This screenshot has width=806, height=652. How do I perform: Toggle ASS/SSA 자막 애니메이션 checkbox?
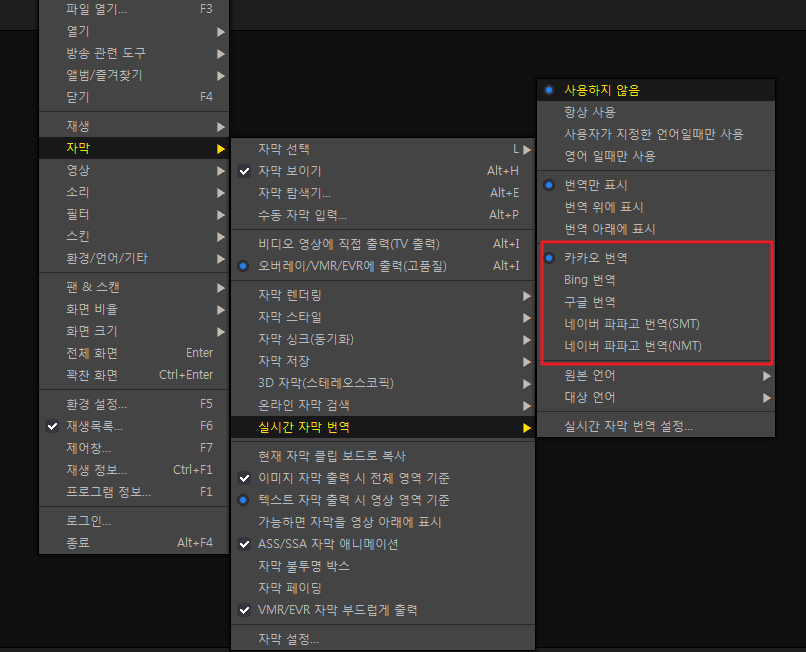coord(383,544)
